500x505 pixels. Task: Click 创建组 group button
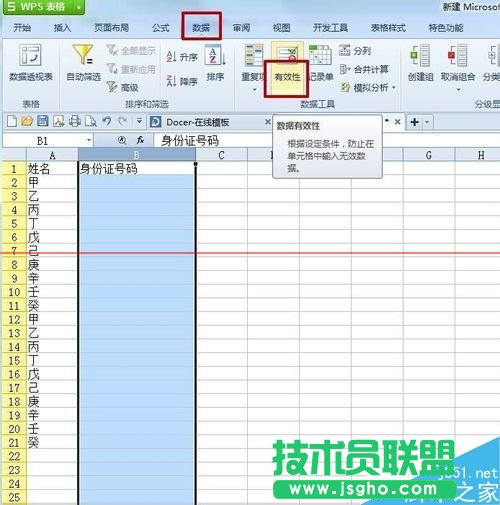point(420,63)
